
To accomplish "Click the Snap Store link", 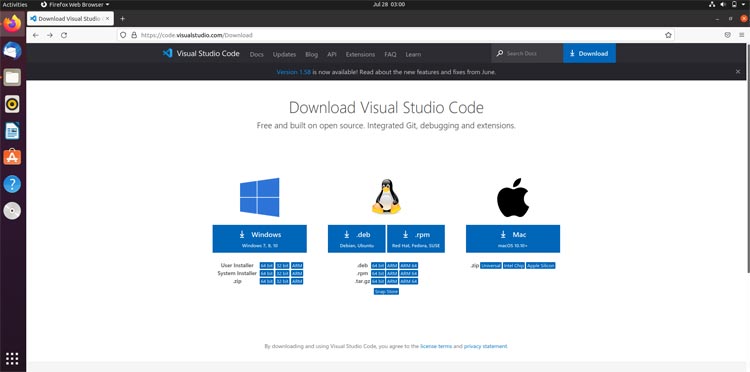I will pos(386,291).
